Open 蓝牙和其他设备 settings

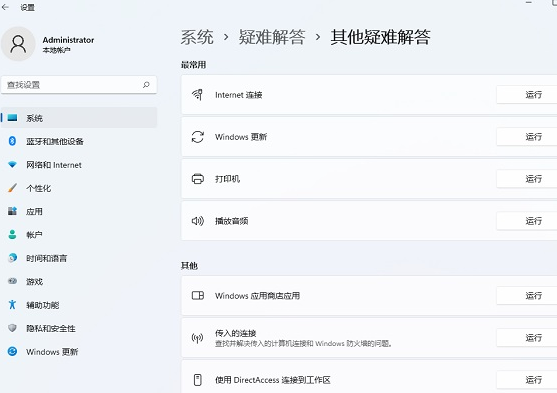pyautogui.click(x=79, y=141)
